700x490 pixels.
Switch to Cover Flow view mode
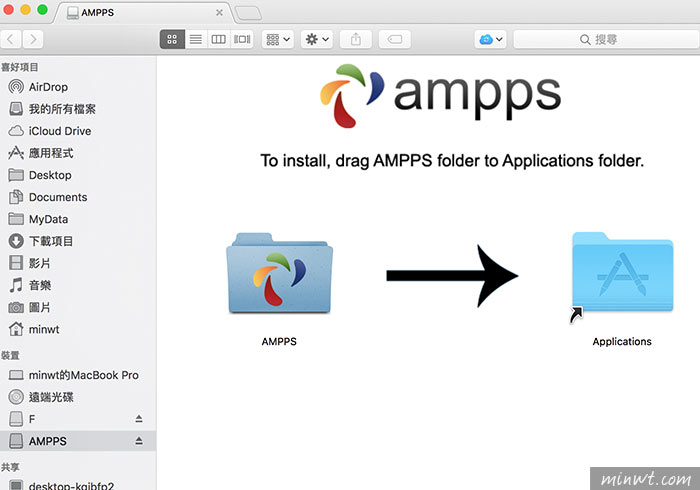click(242, 39)
